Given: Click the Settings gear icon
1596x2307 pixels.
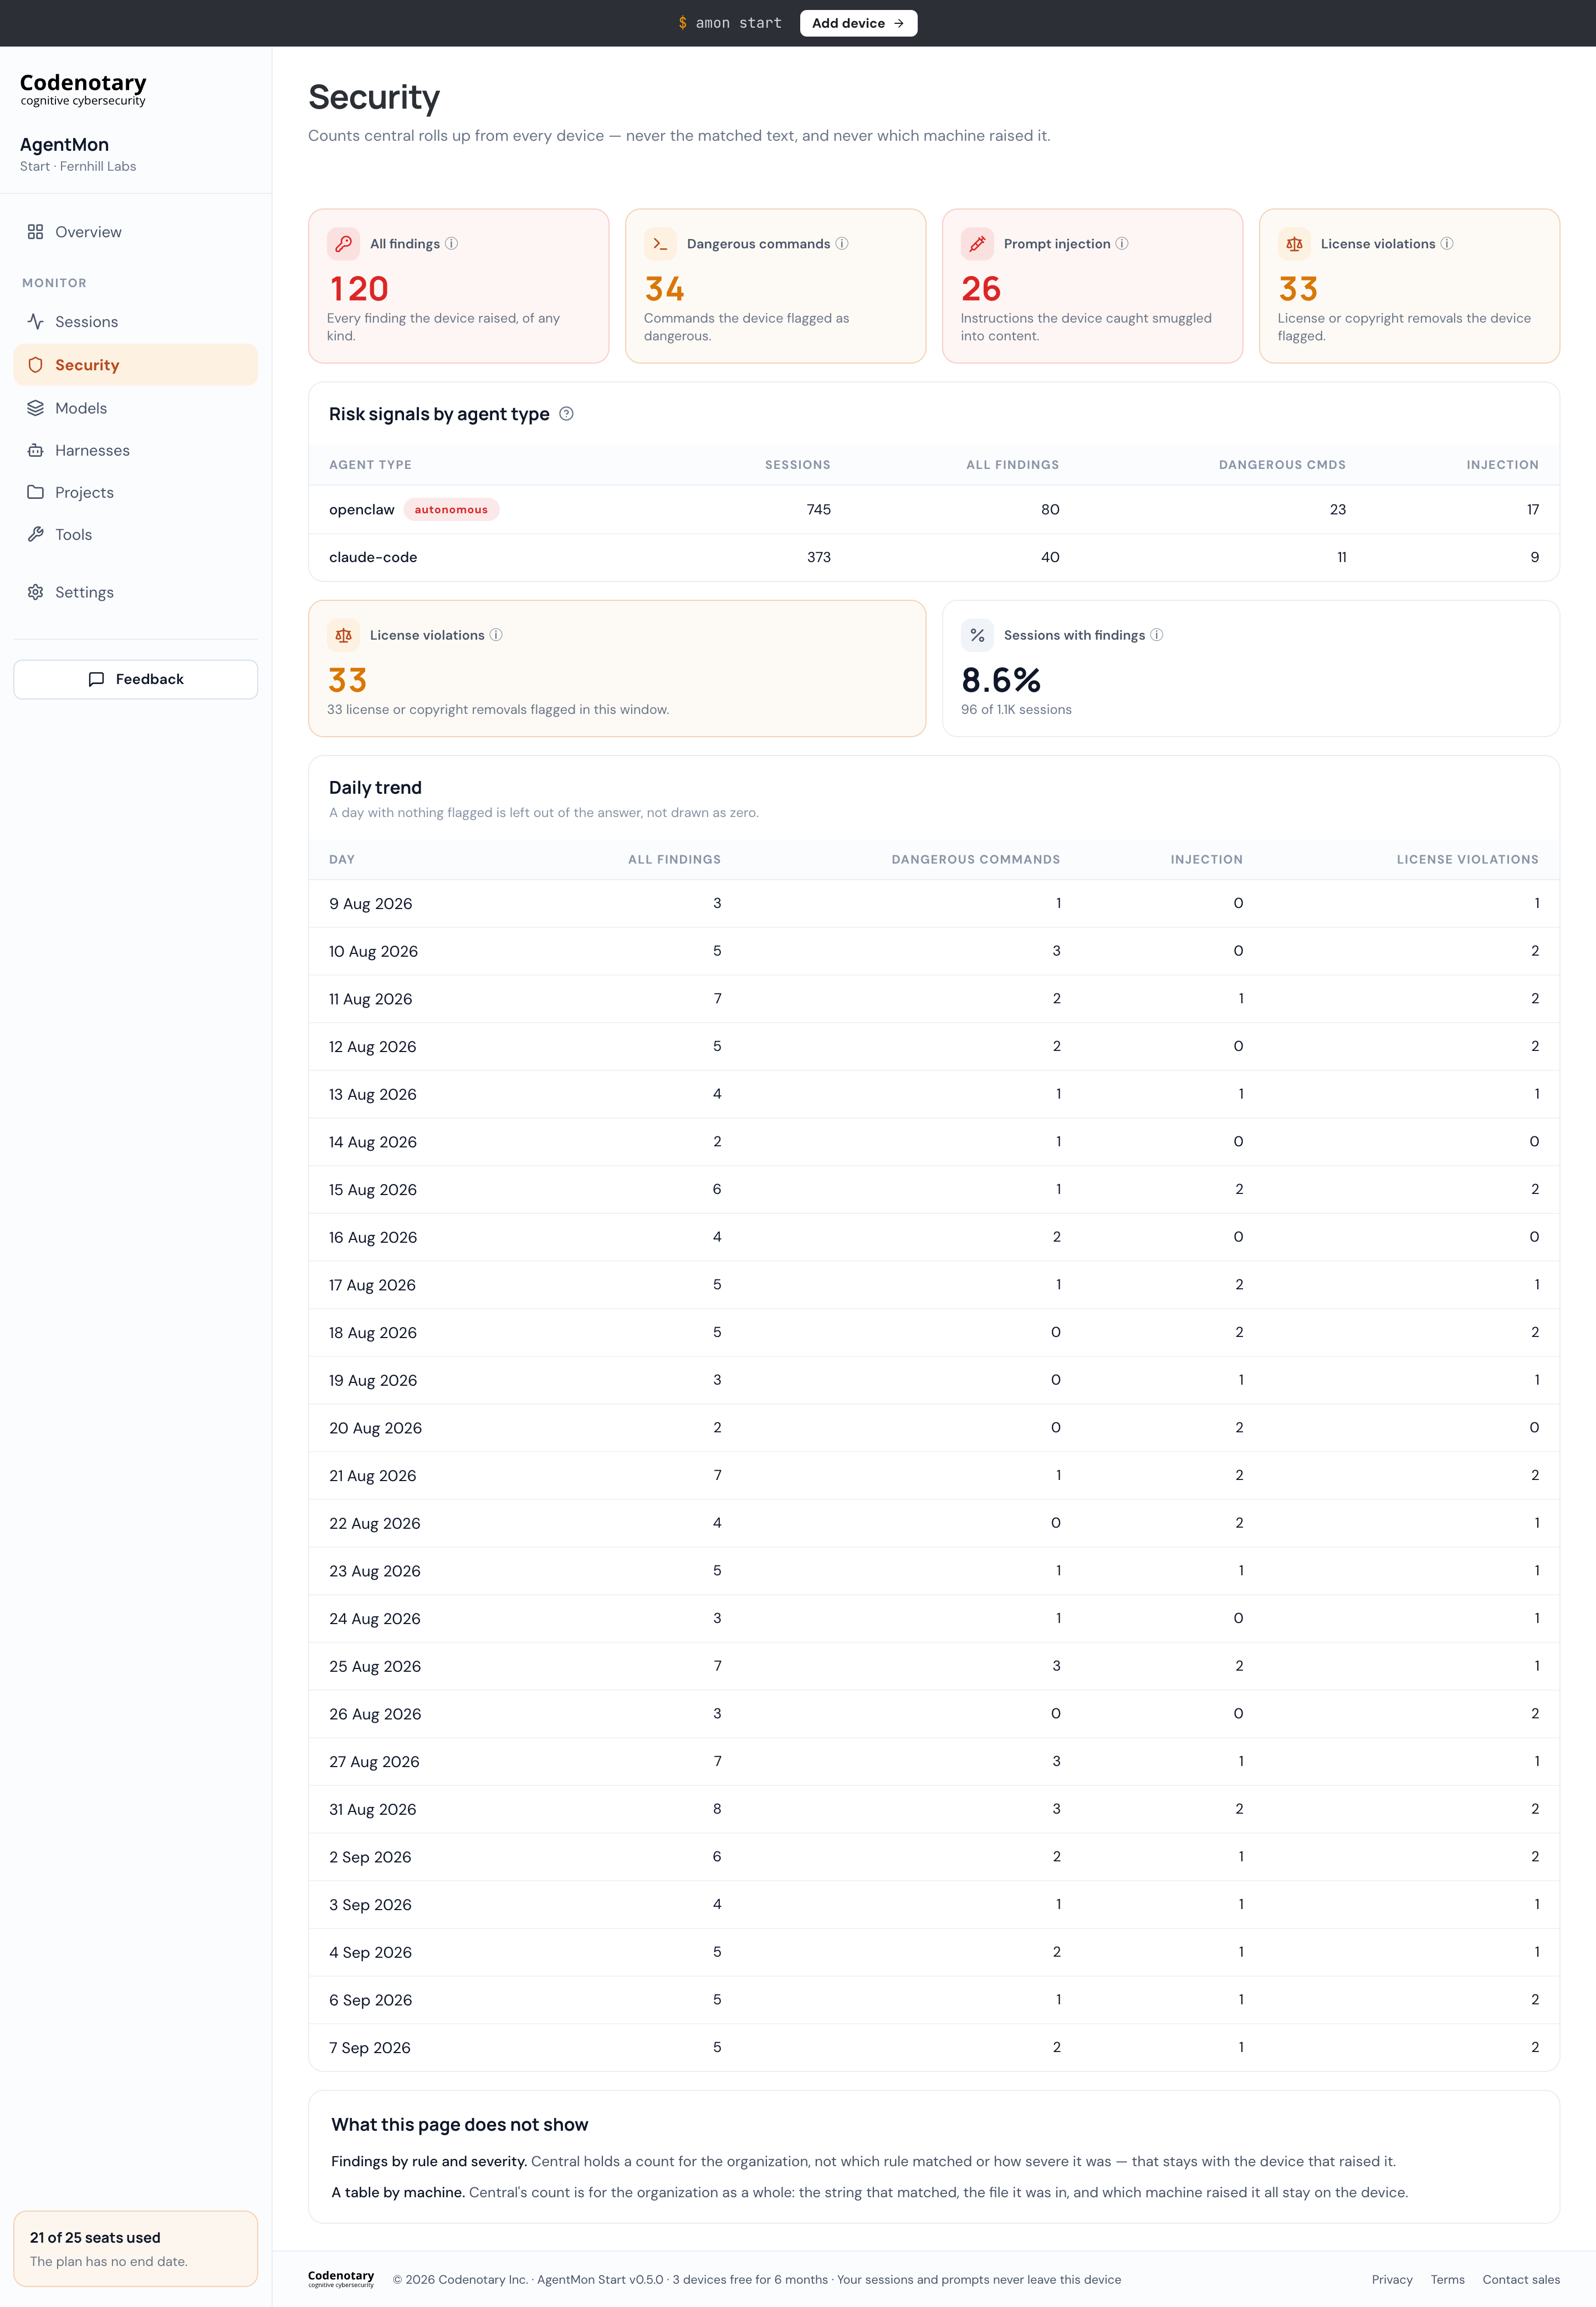Looking at the screenshot, I should (35, 592).
